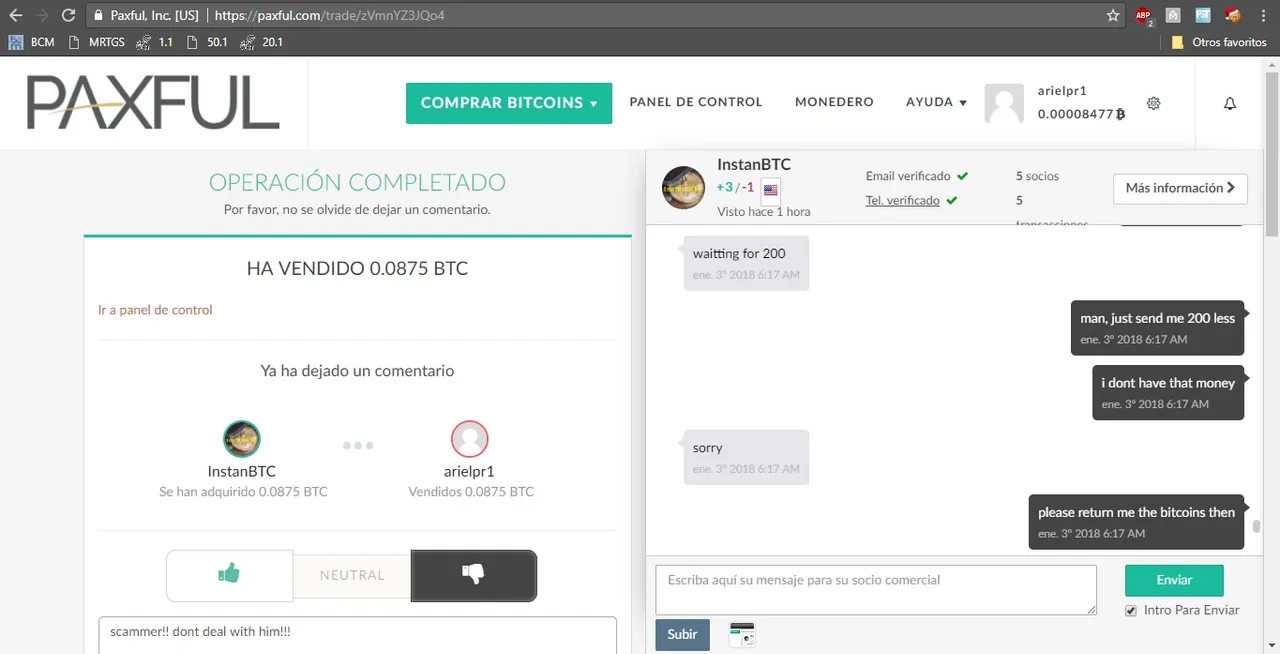Open the gray extension icon next to ABP
The height and width of the screenshot is (654, 1280).
pos(1173,16)
